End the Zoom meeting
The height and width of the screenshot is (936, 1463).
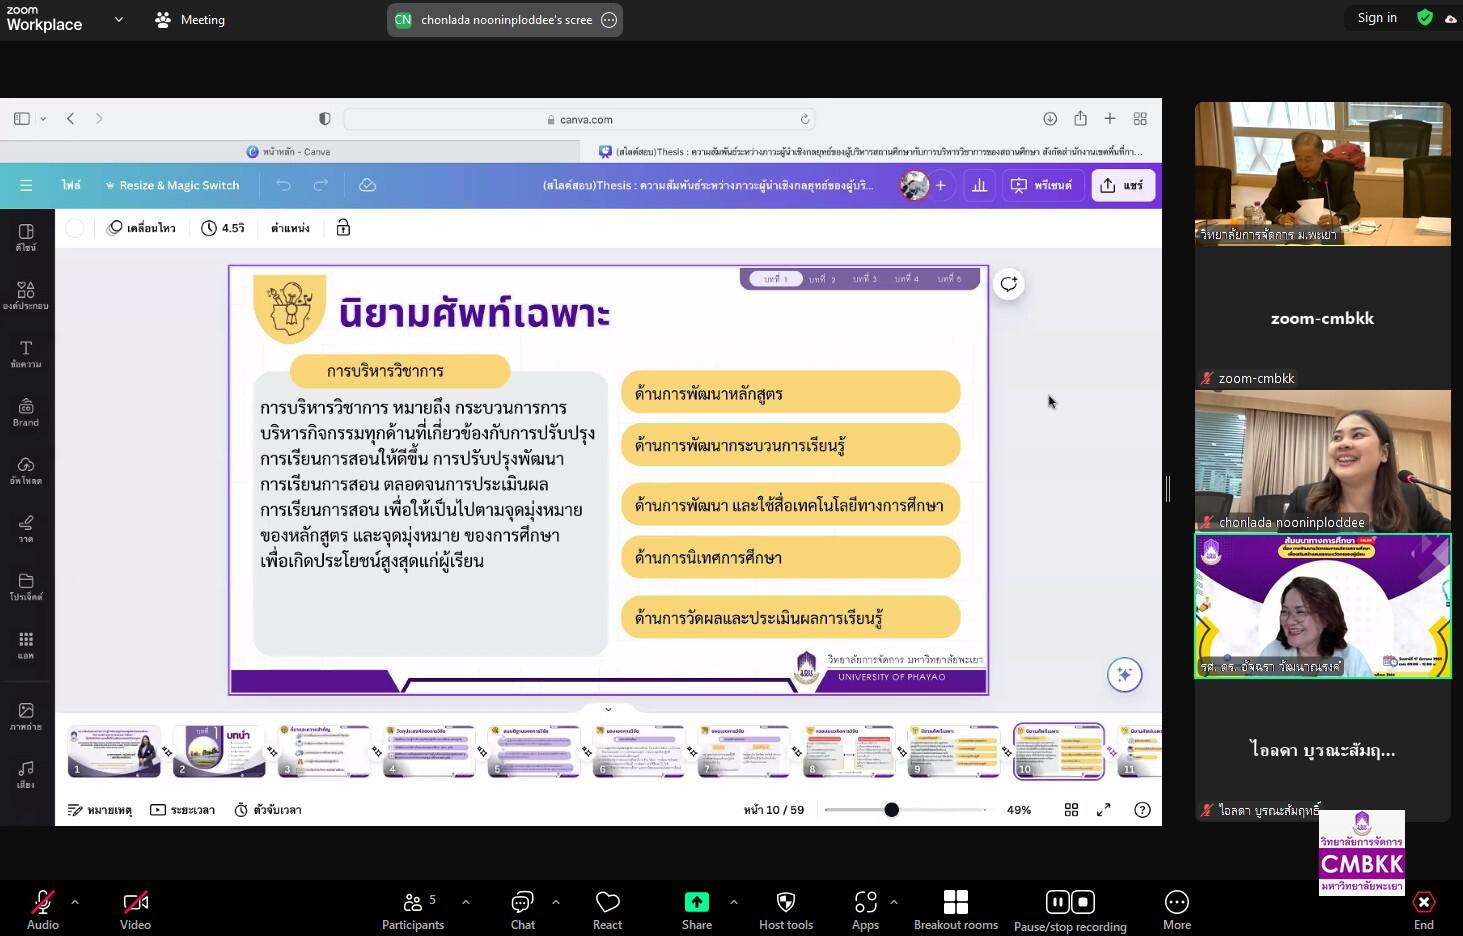(1424, 910)
